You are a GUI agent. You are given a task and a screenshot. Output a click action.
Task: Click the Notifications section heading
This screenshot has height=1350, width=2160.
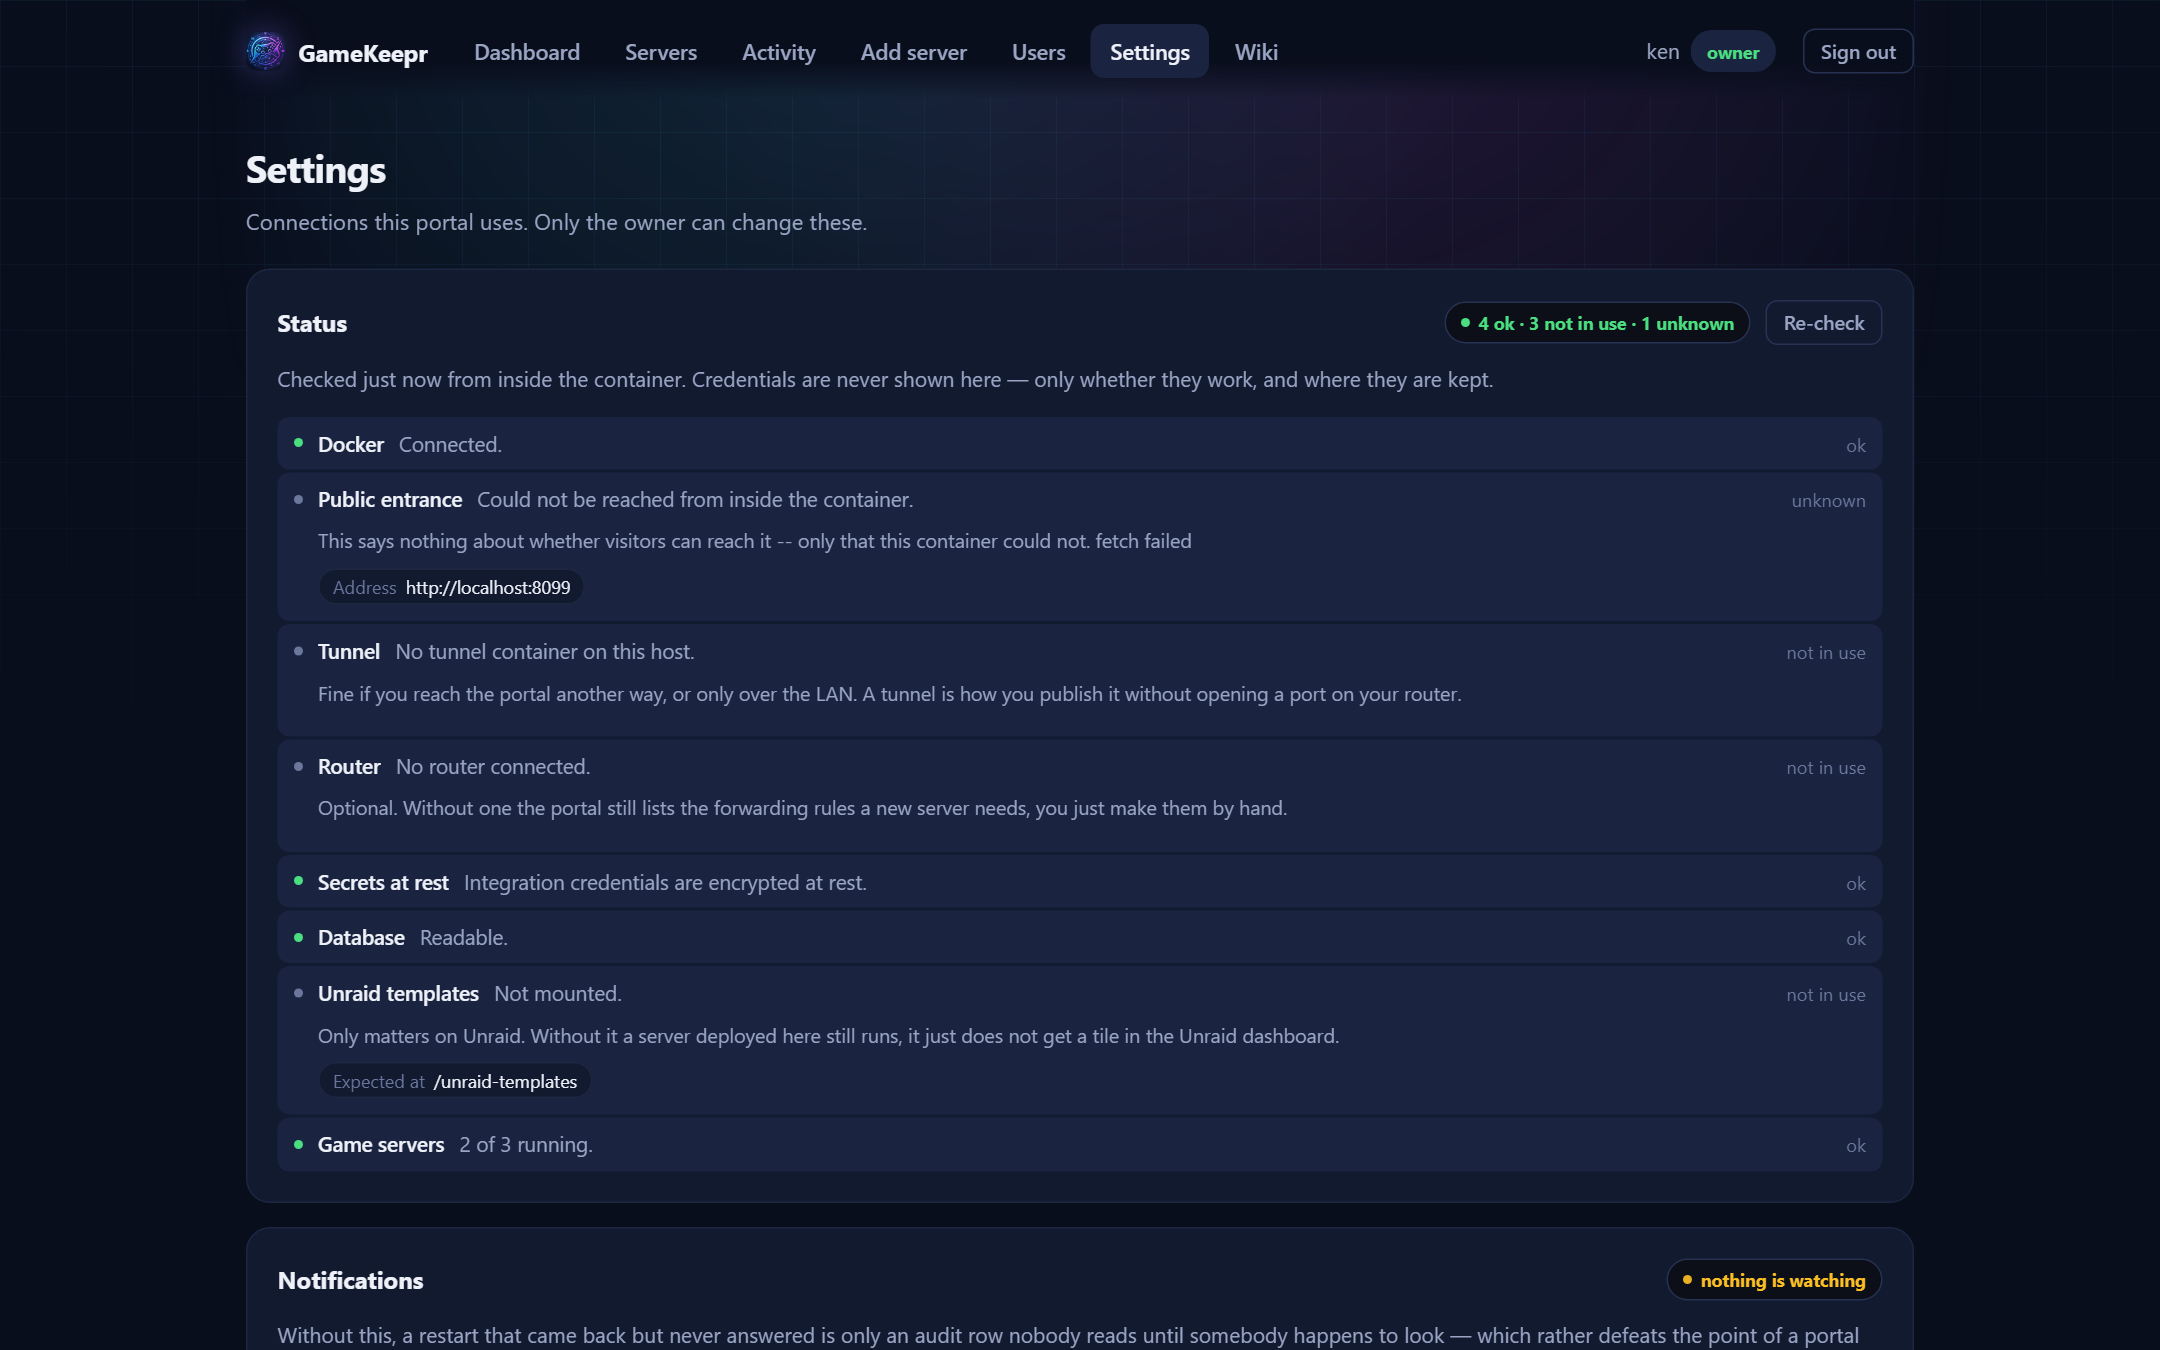click(x=350, y=1281)
